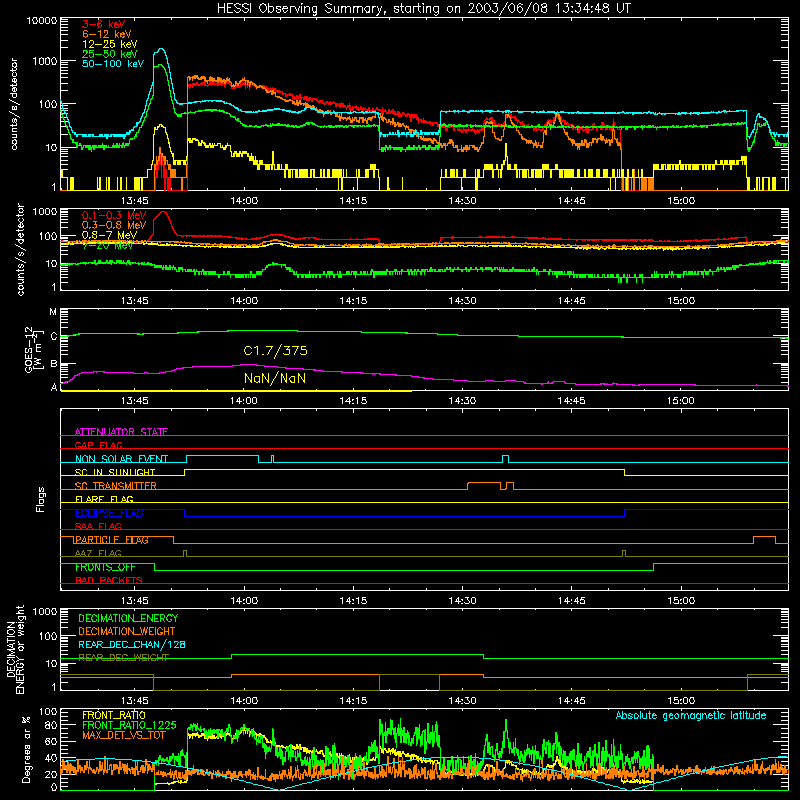The width and height of the screenshot is (800, 800).
Task: Click the 12-25 keV legend entry
Action: 110,44
